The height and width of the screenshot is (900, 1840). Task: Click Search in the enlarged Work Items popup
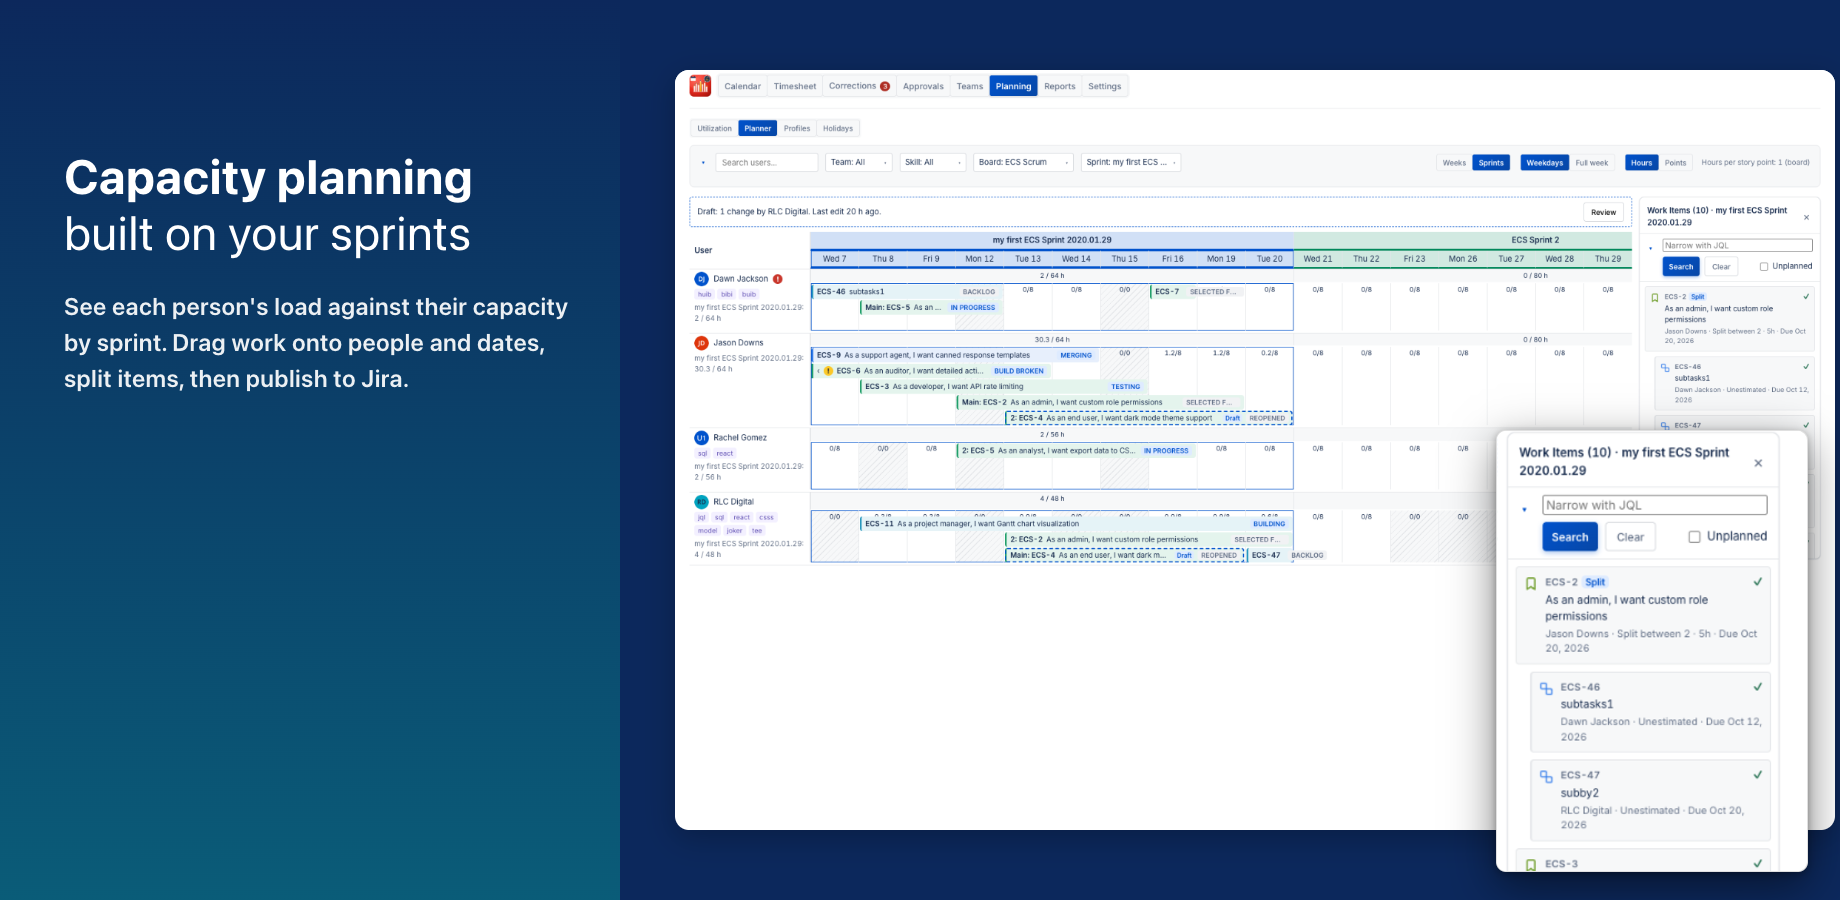tap(1570, 537)
